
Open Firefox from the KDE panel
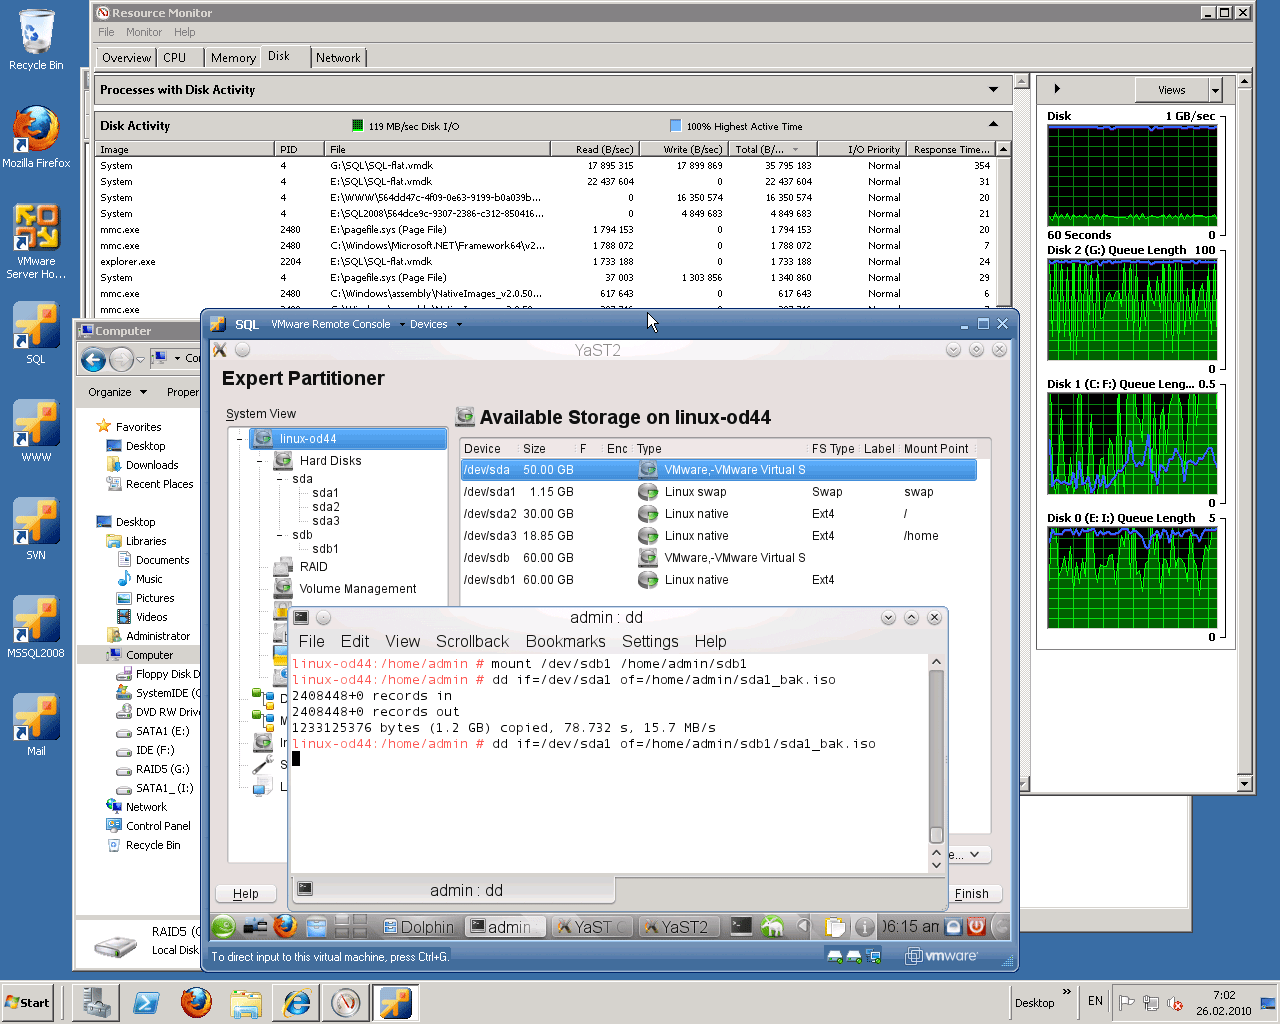[x=285, y=927]
